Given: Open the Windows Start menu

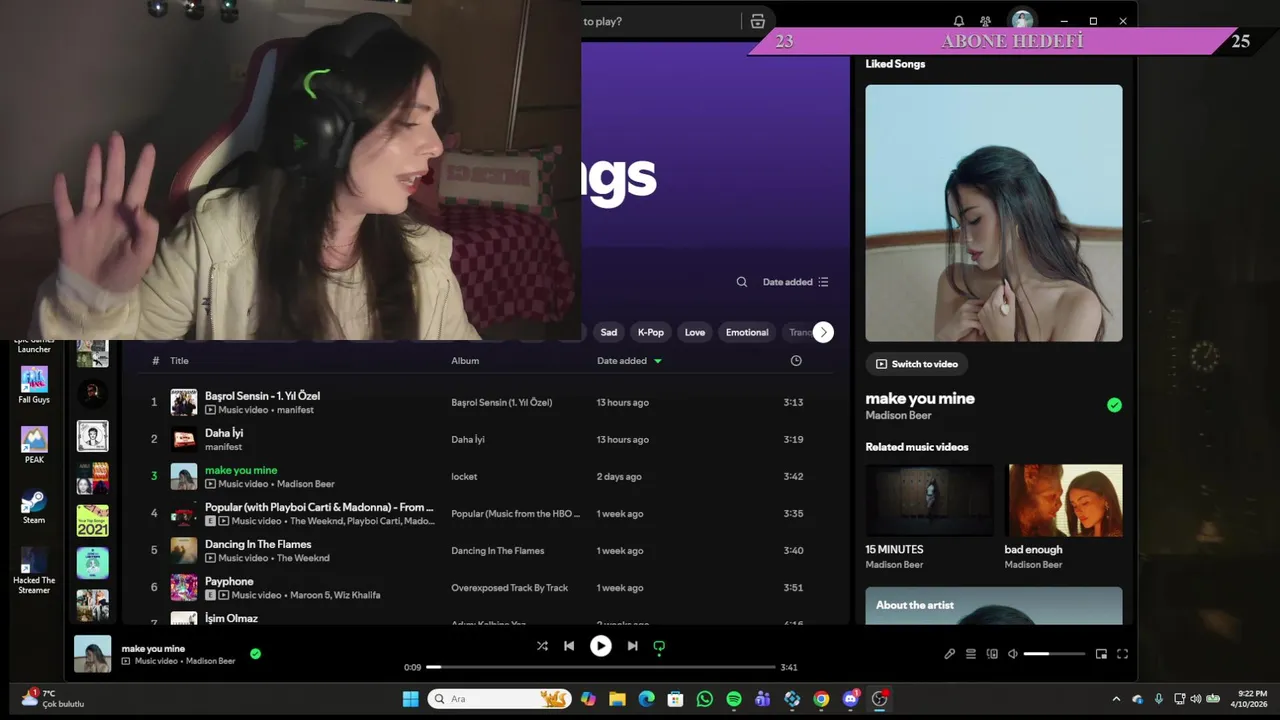Looking at the screenshot, I should pos(411,699).
